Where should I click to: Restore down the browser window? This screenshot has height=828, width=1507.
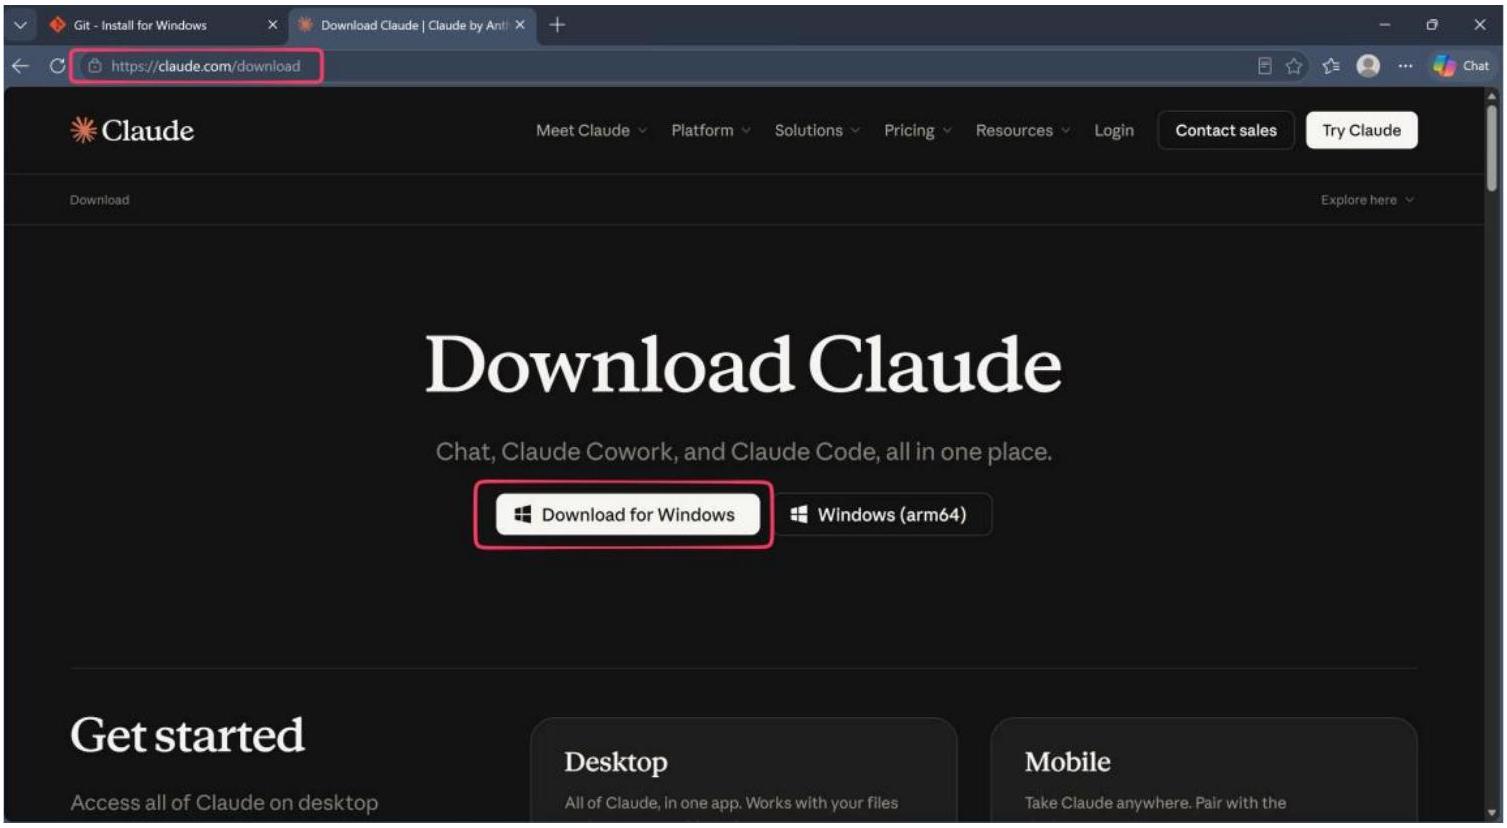[x=1432, y=25]
